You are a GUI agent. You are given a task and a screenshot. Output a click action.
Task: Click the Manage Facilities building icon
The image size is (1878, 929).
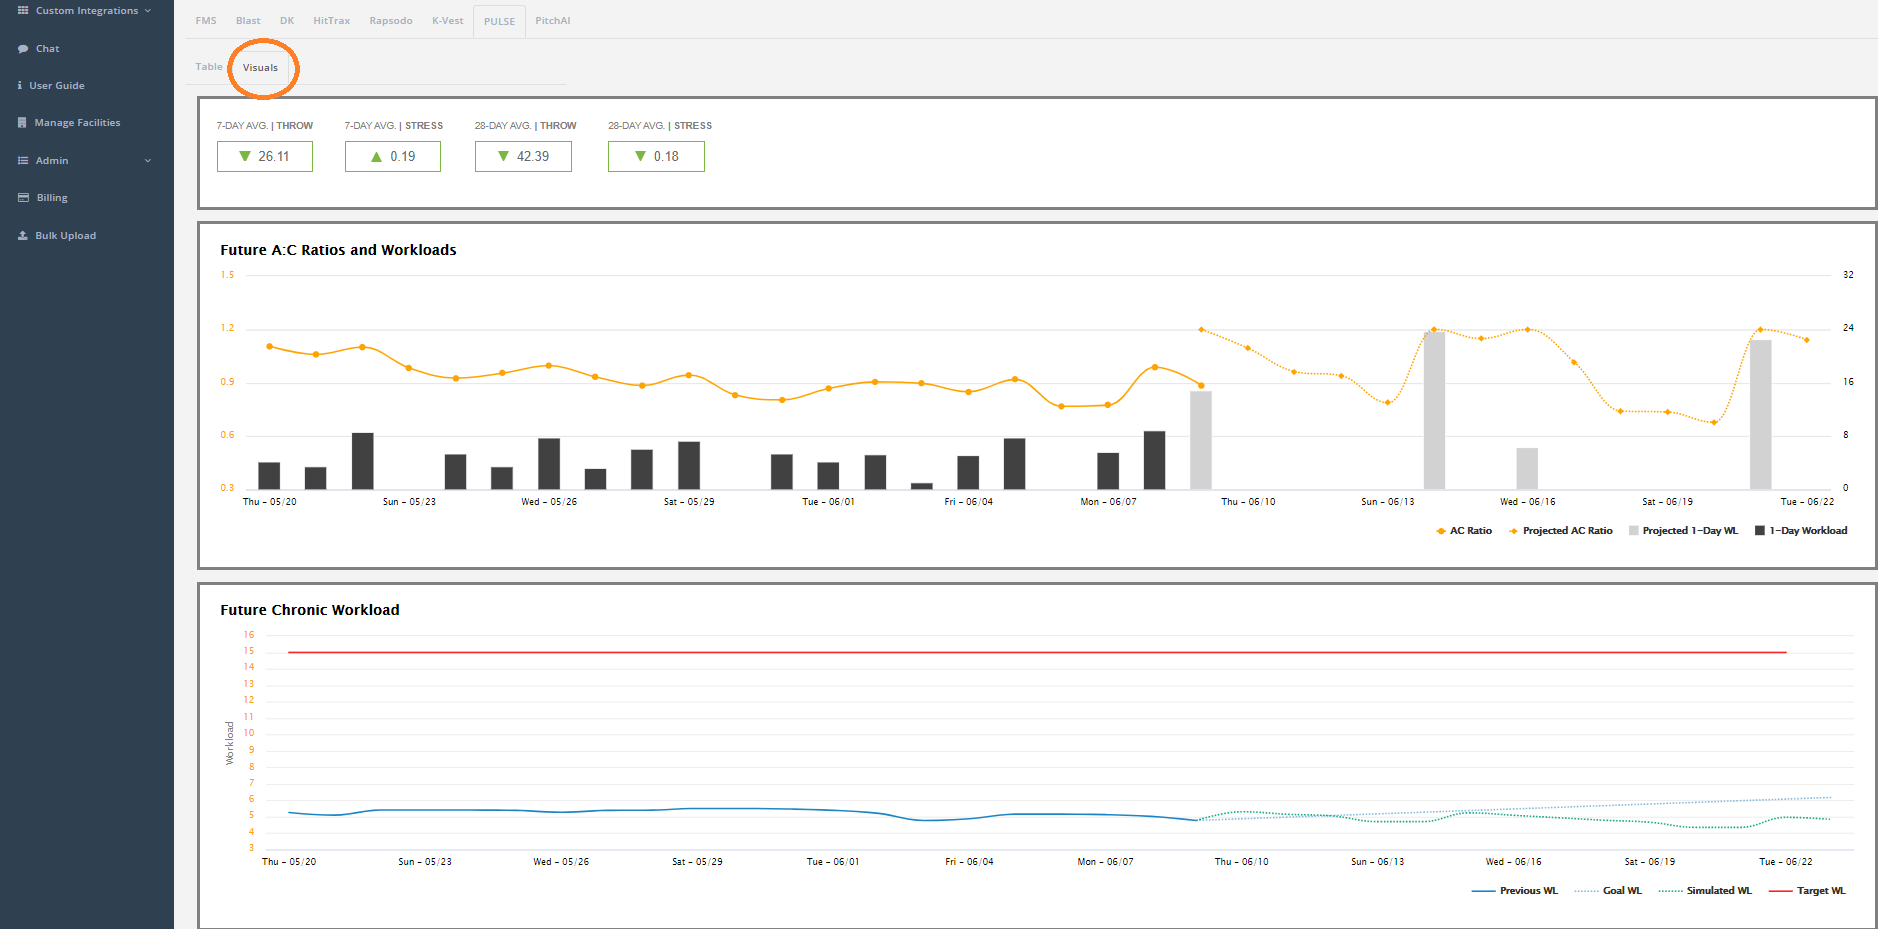[x=23, y=123]
